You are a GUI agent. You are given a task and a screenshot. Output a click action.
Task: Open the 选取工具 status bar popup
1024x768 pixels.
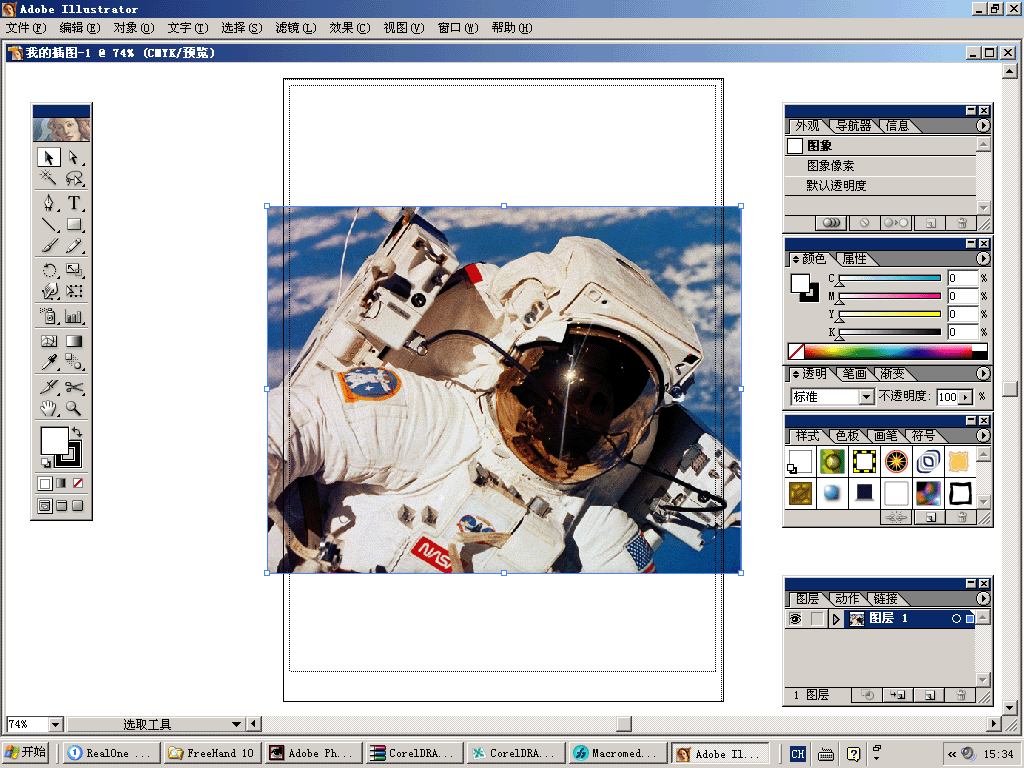236,724
